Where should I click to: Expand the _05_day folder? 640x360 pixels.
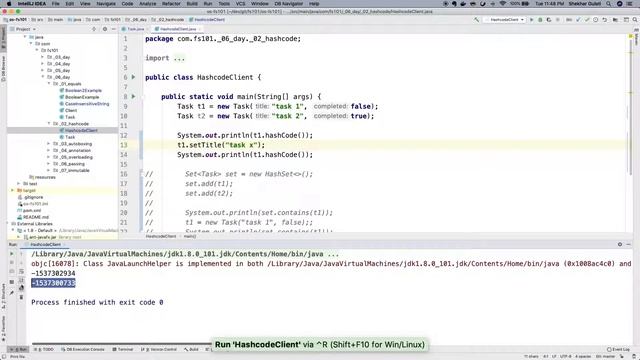42,70
